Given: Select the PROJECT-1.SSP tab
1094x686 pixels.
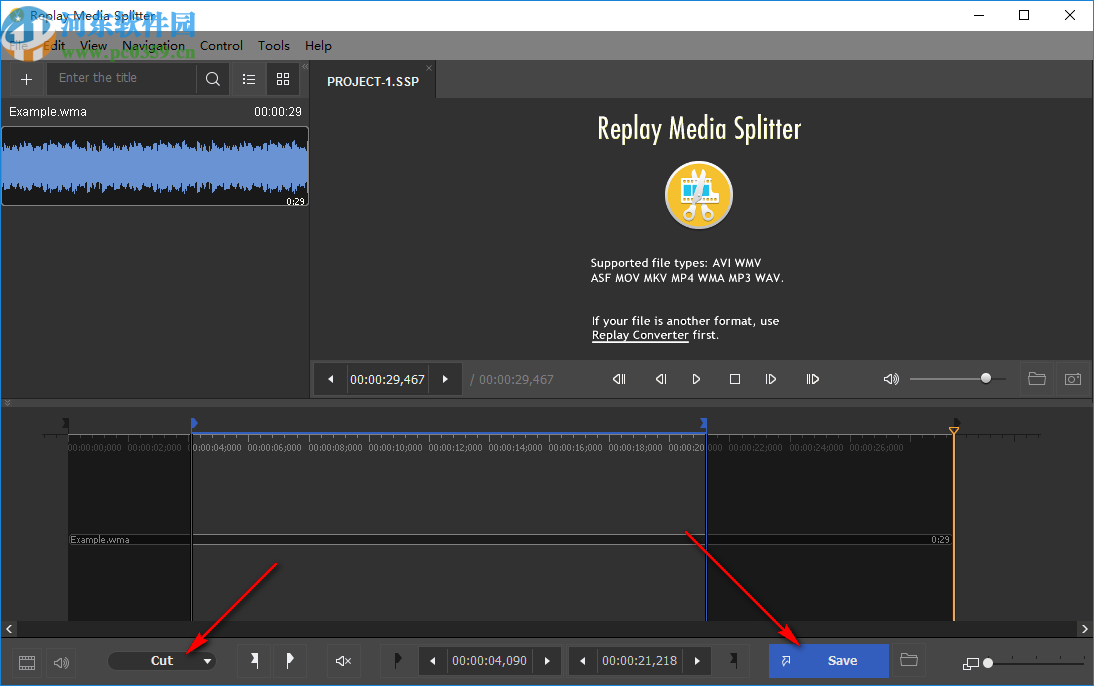Looking at the screenshot, I should tap(373, 80).
